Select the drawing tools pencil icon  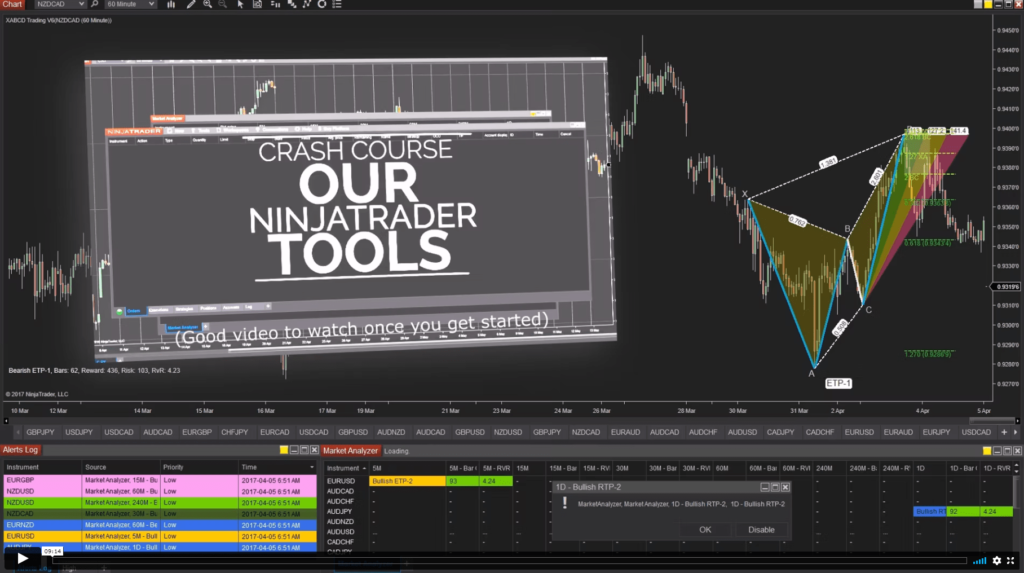pos(191,4)
